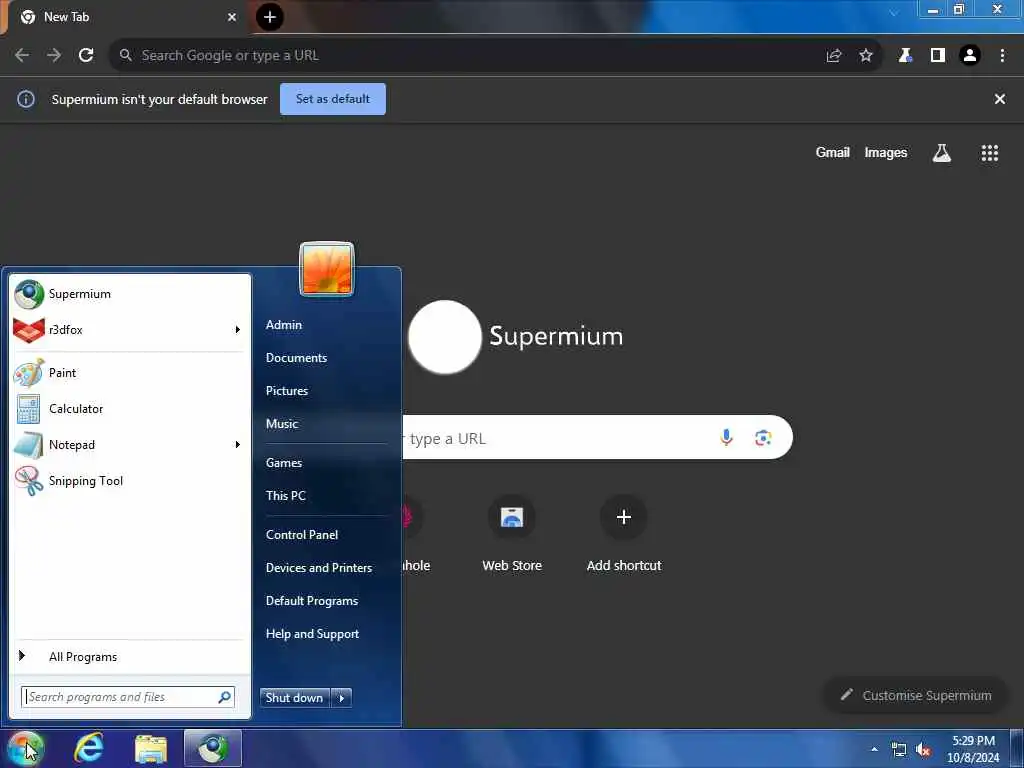Viewport: 1024px width, 768px height.
Task: Open the tab search dropdown chevron
Action: point(894,12)
